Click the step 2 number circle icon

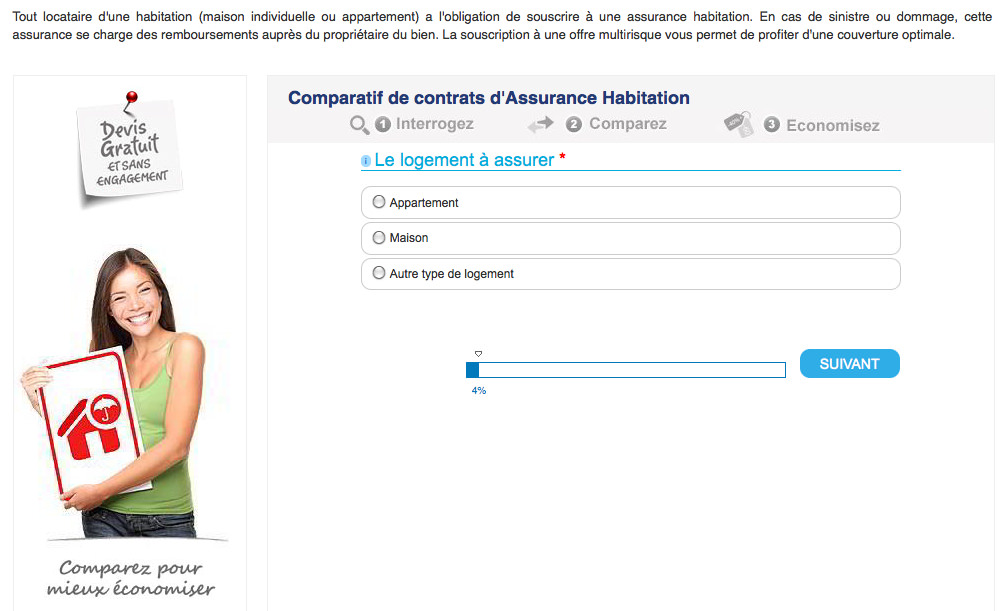pyautogui.click(x=574, y=124)
